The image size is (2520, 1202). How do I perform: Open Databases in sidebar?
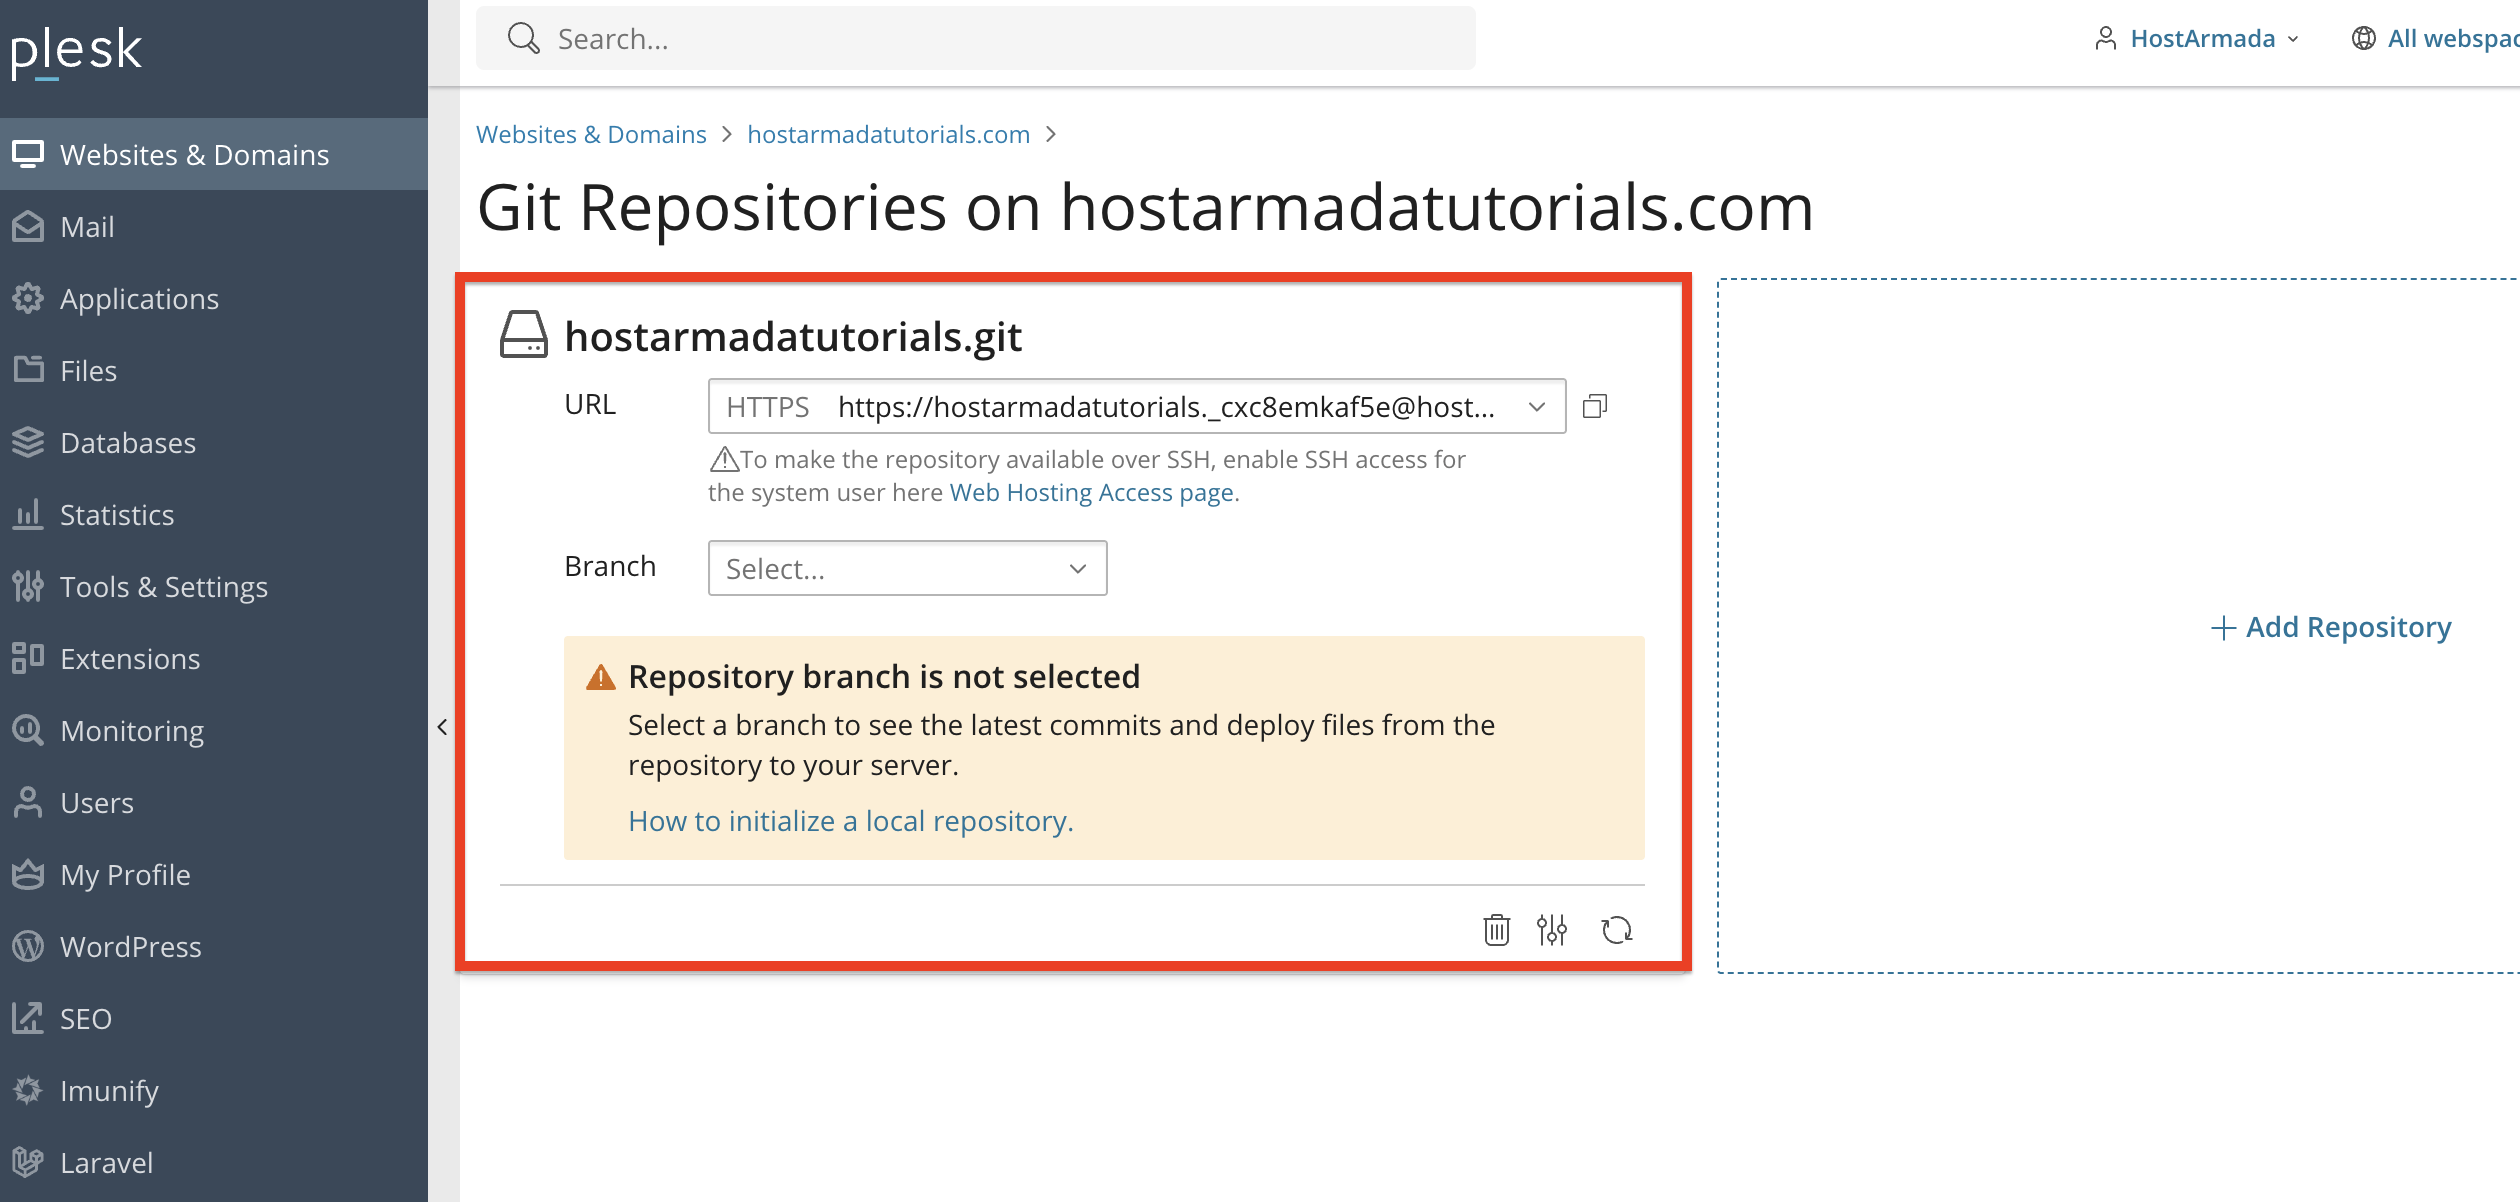click(x=214, y=443)
